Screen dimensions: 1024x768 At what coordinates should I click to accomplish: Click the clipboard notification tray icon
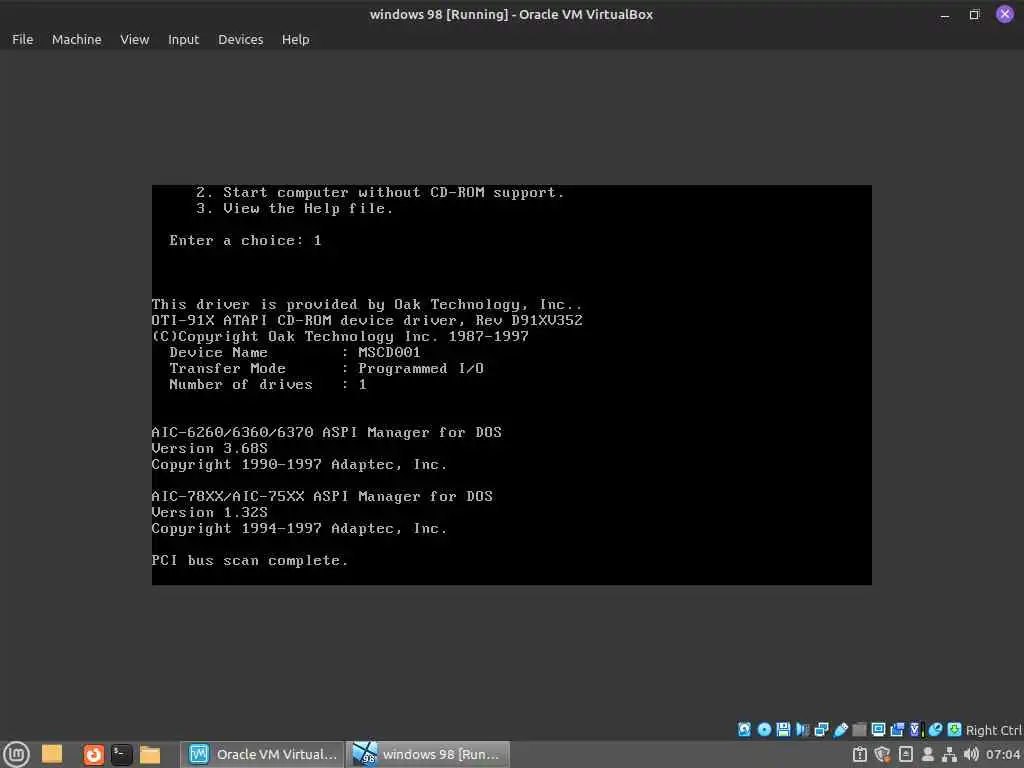860,754
